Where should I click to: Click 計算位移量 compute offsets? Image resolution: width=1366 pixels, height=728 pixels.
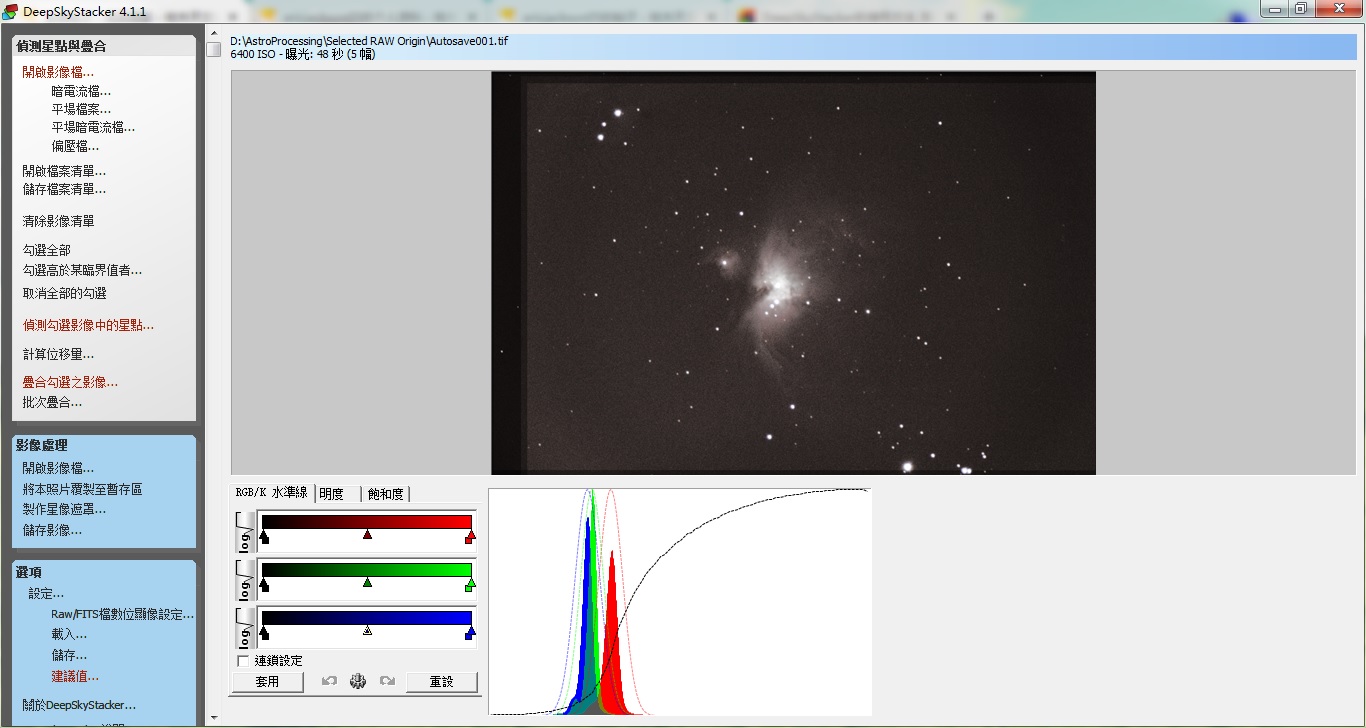(x=58, y=354)
